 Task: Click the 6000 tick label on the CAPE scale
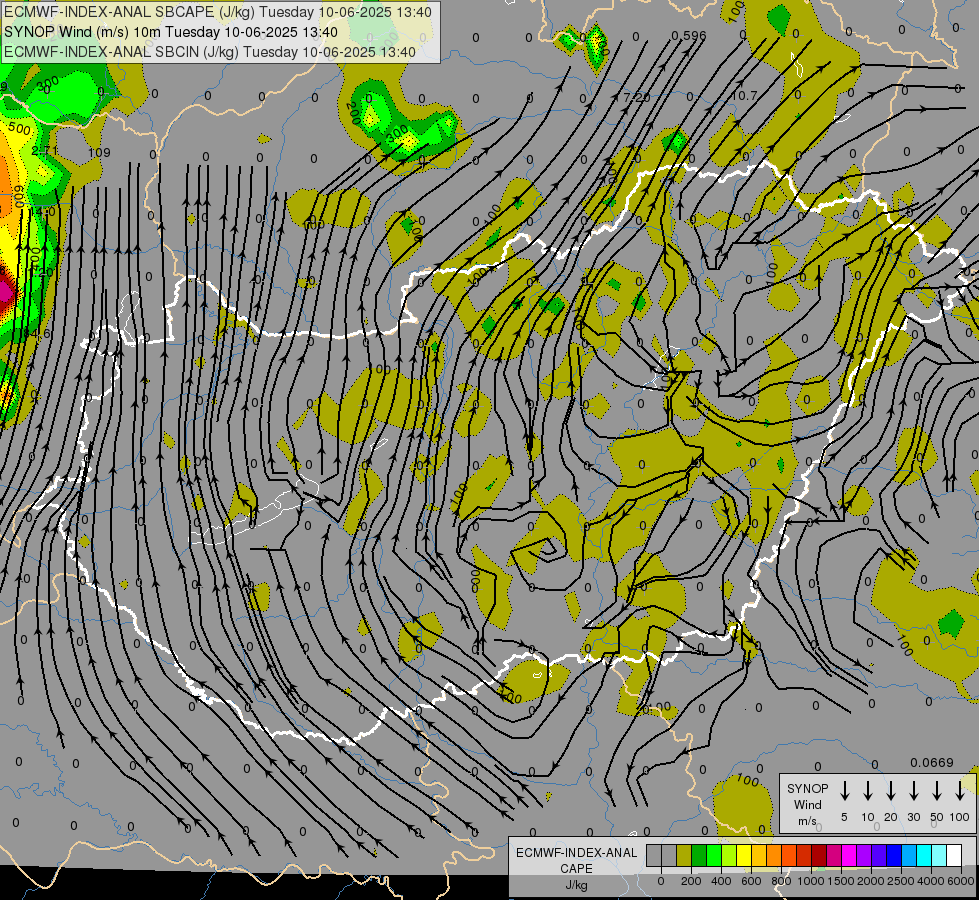(961, 881)
